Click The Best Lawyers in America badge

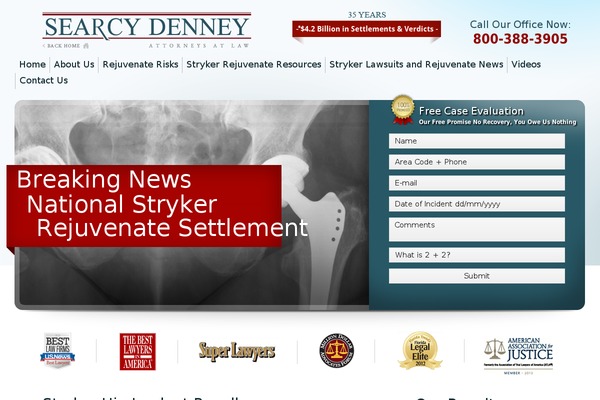(138, 351)
